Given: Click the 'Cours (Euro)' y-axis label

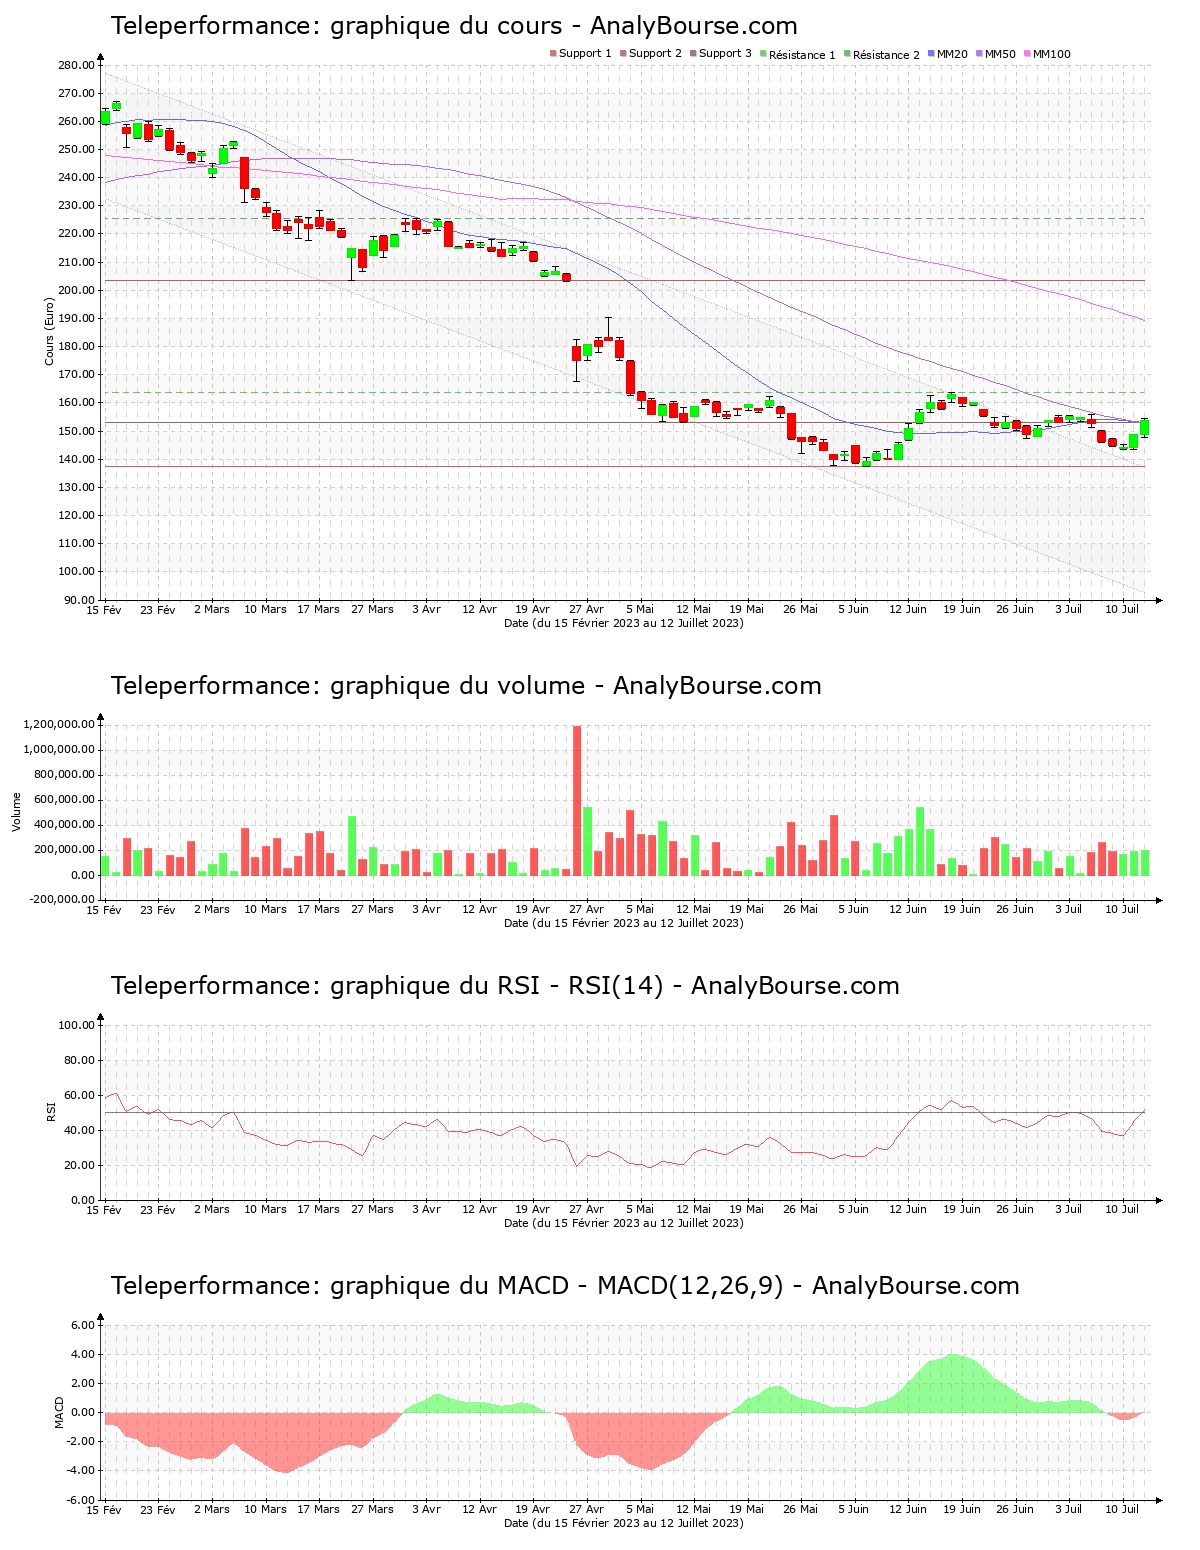Looking at the screenshot, I should 49,331.
